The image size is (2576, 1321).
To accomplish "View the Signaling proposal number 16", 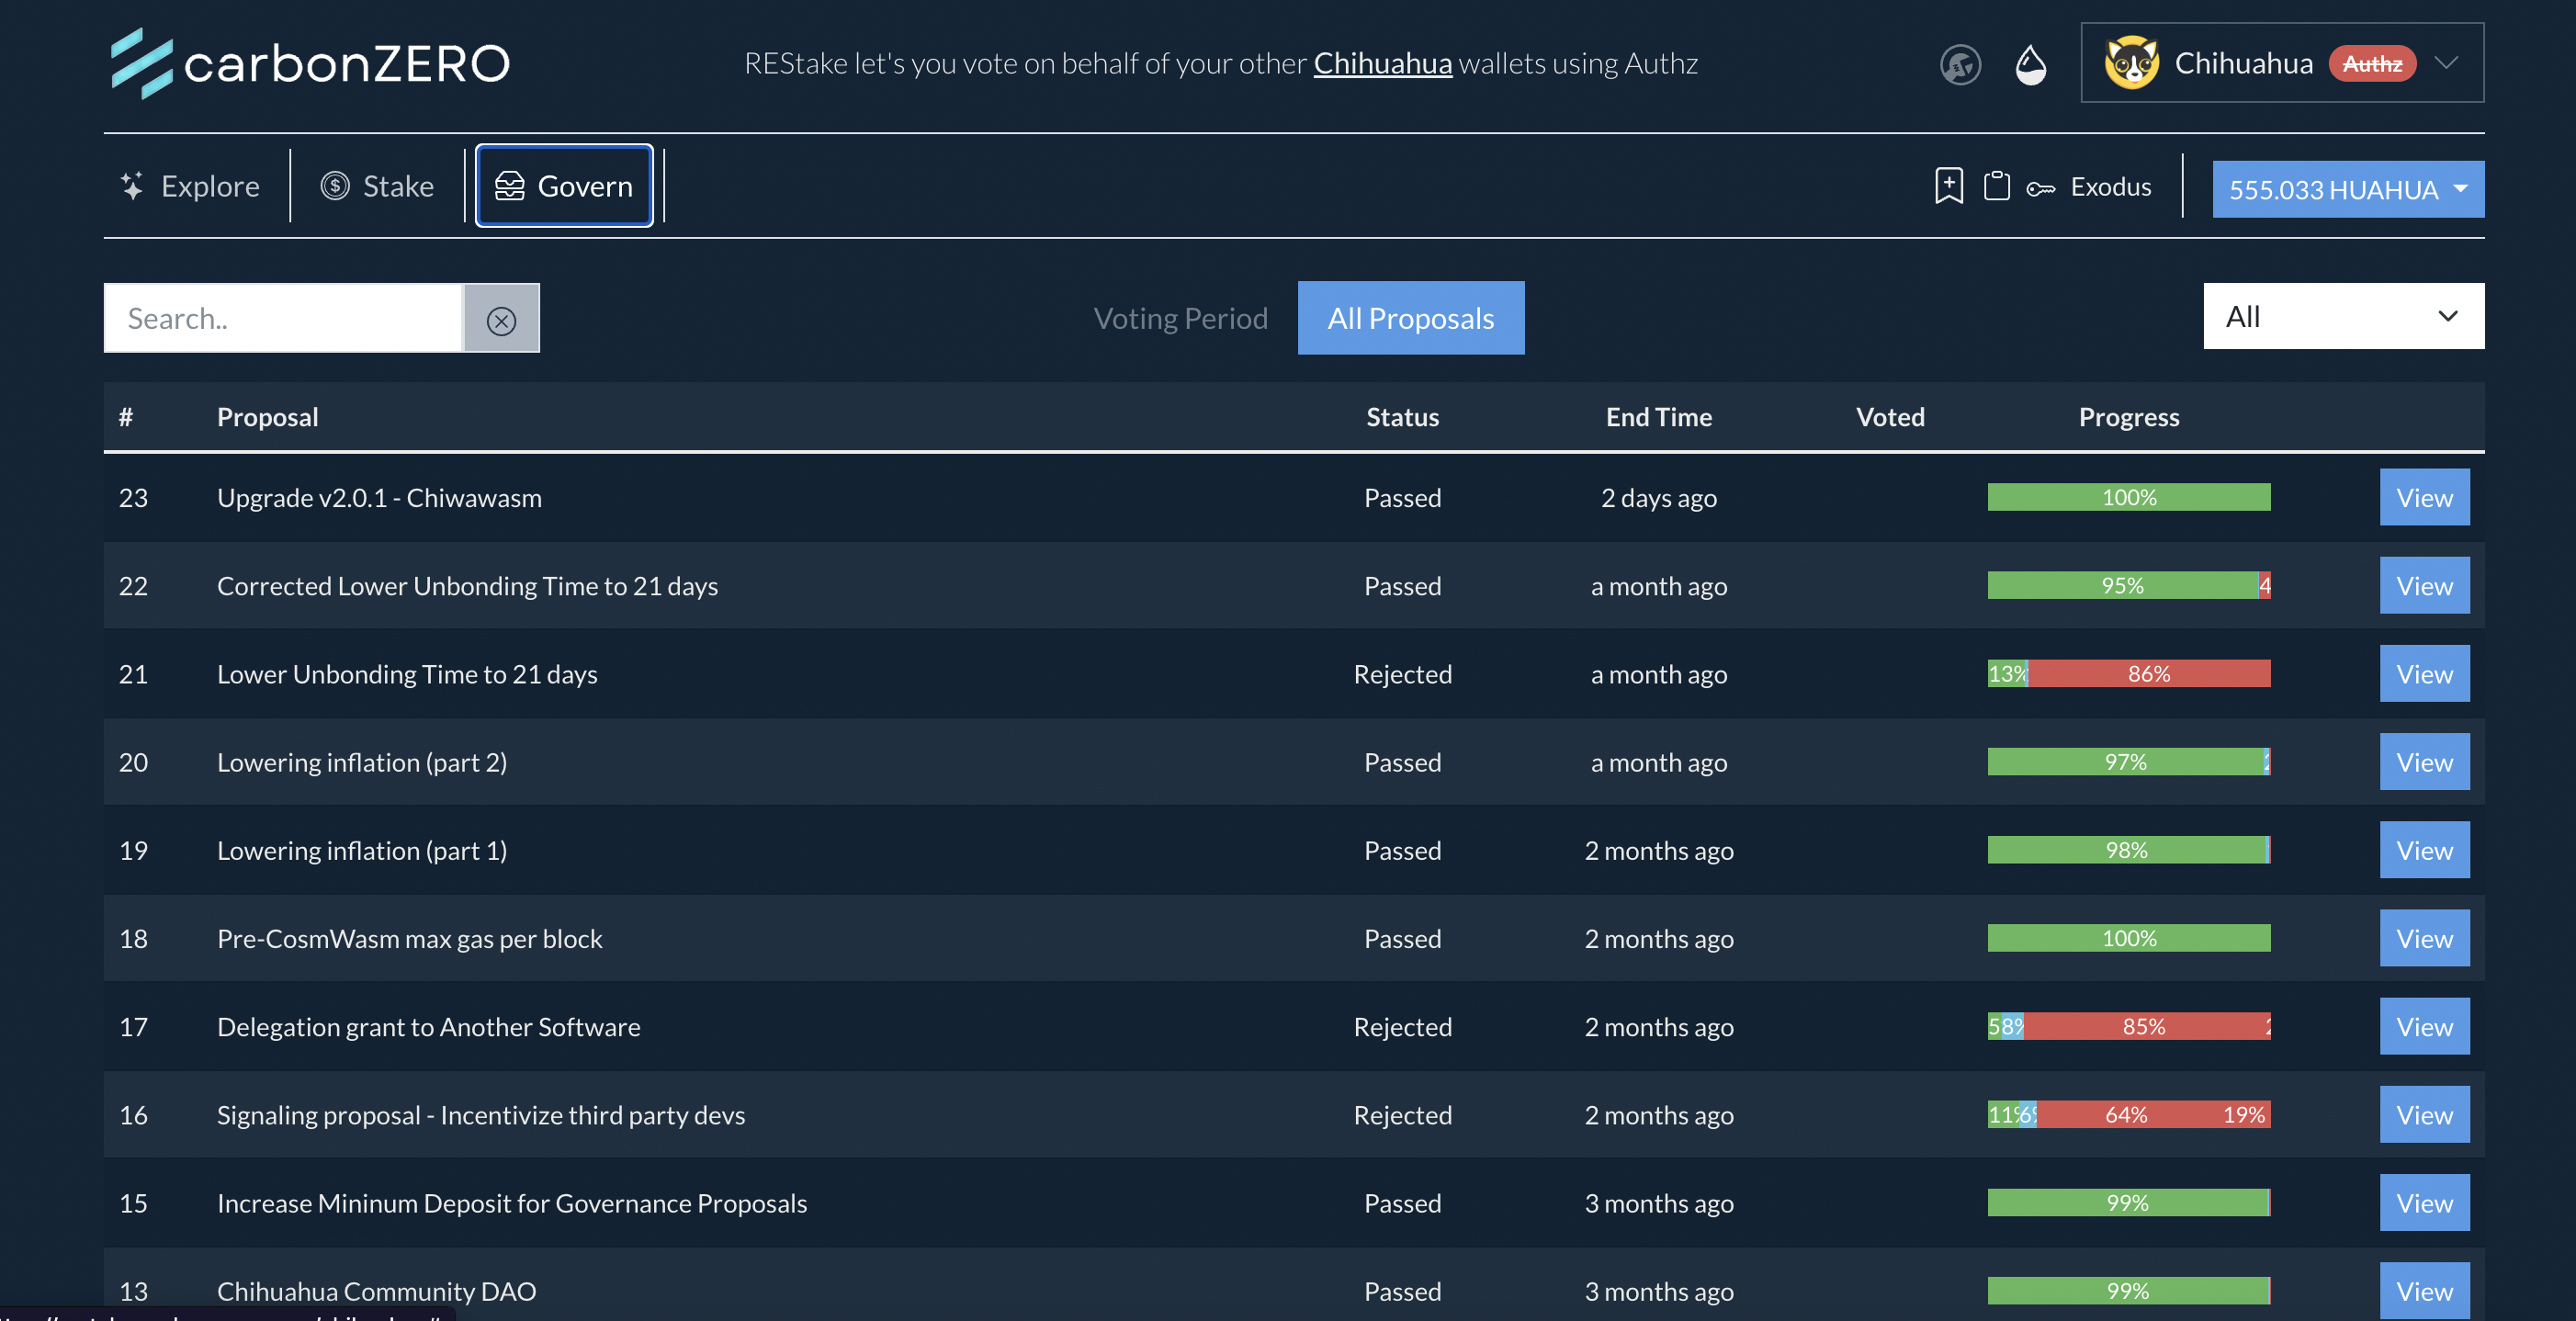I will tap(2424, 1115).
